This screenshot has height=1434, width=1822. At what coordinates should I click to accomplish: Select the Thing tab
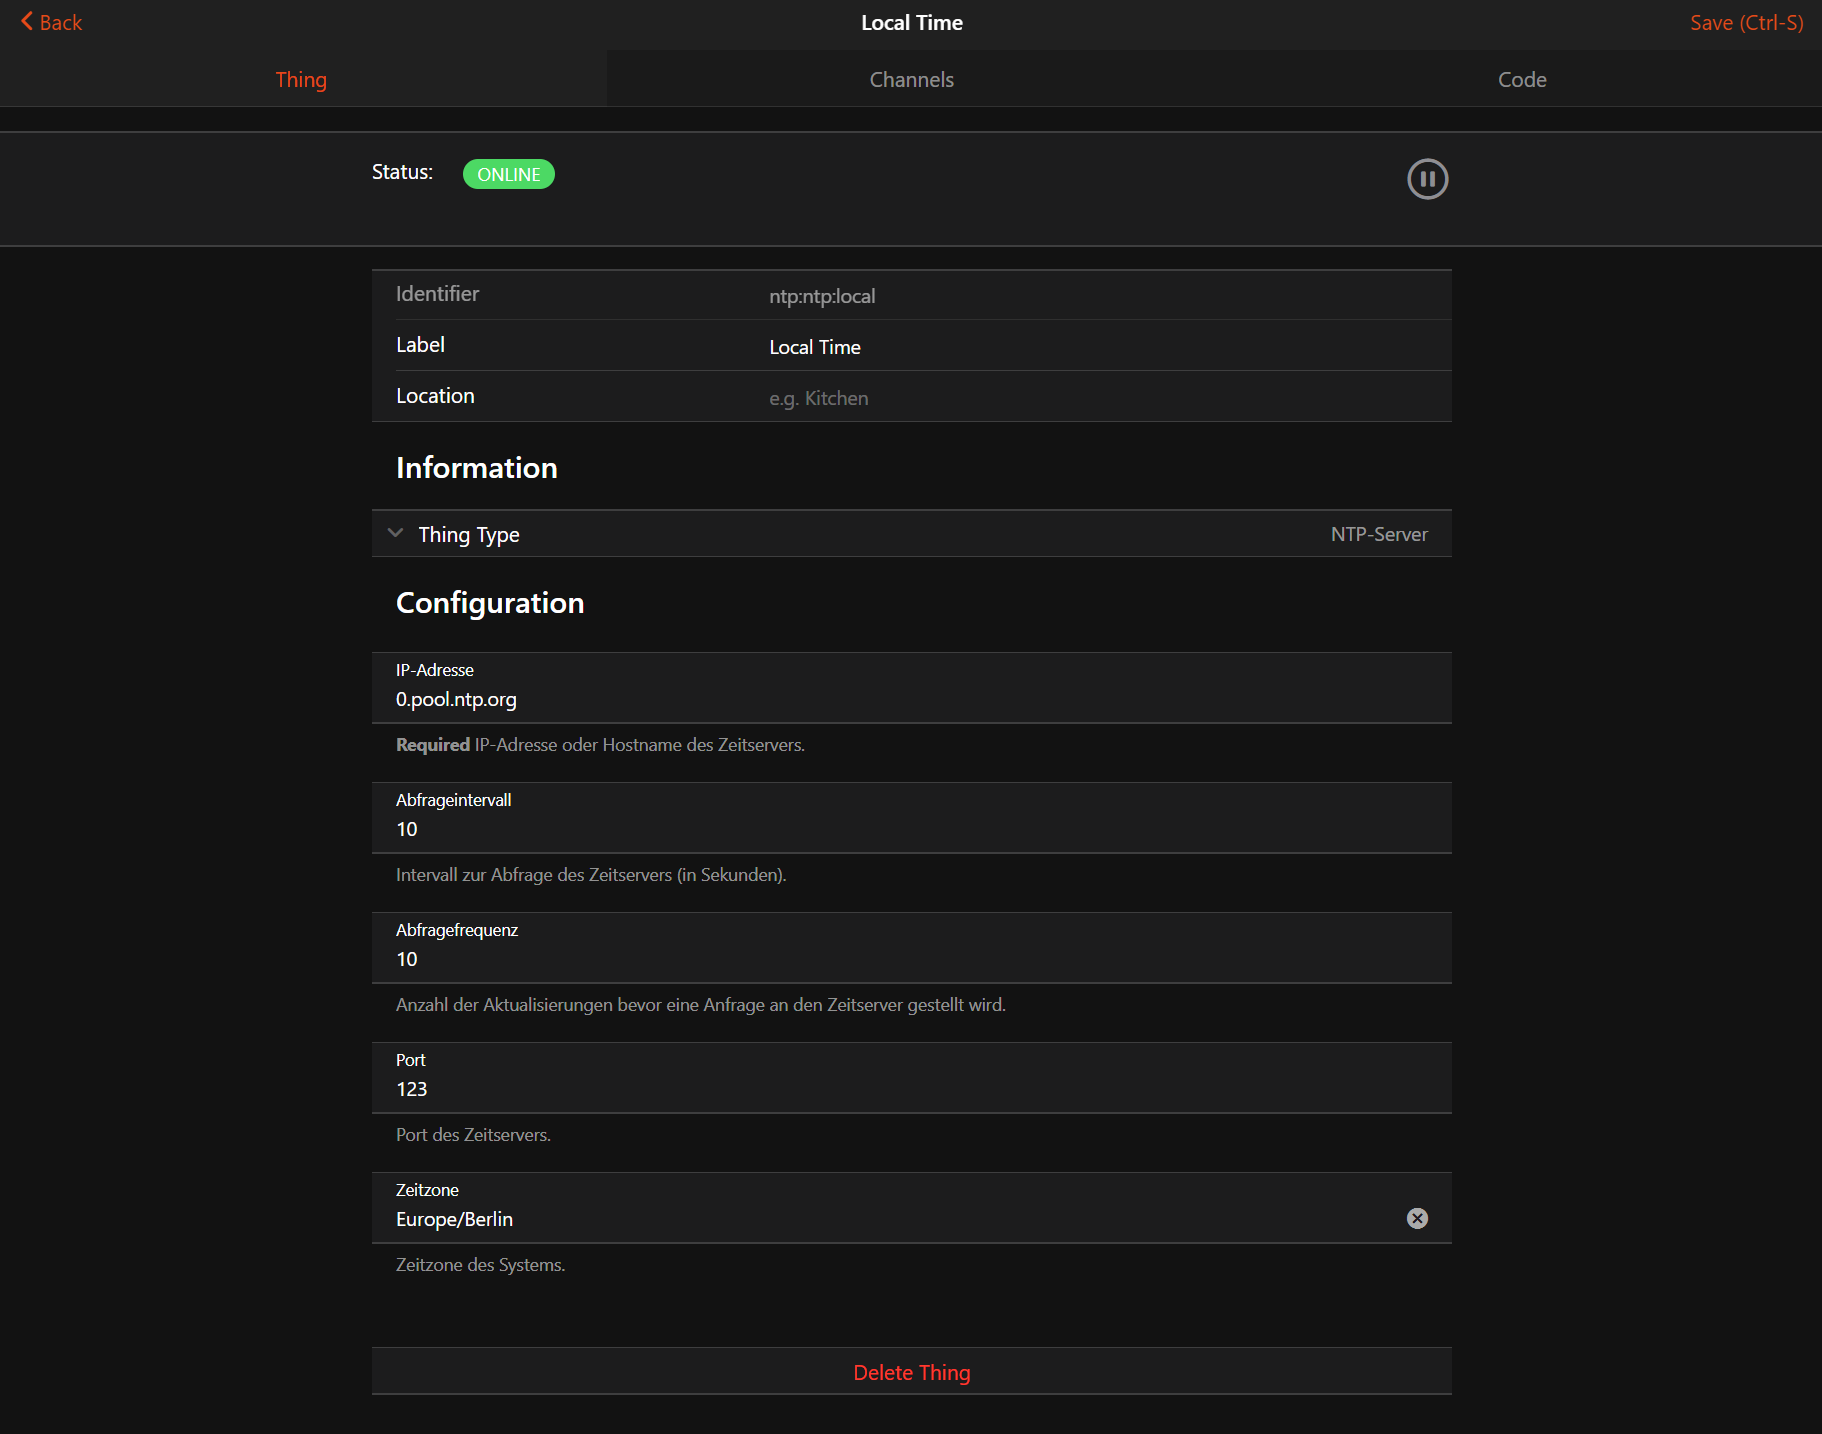(301, 80)
